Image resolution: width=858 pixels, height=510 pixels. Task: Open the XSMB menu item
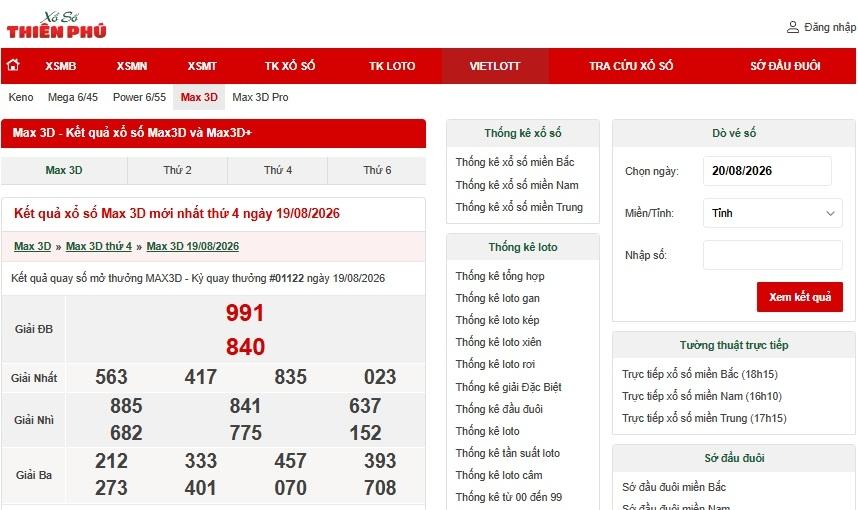tap(60, 66)
